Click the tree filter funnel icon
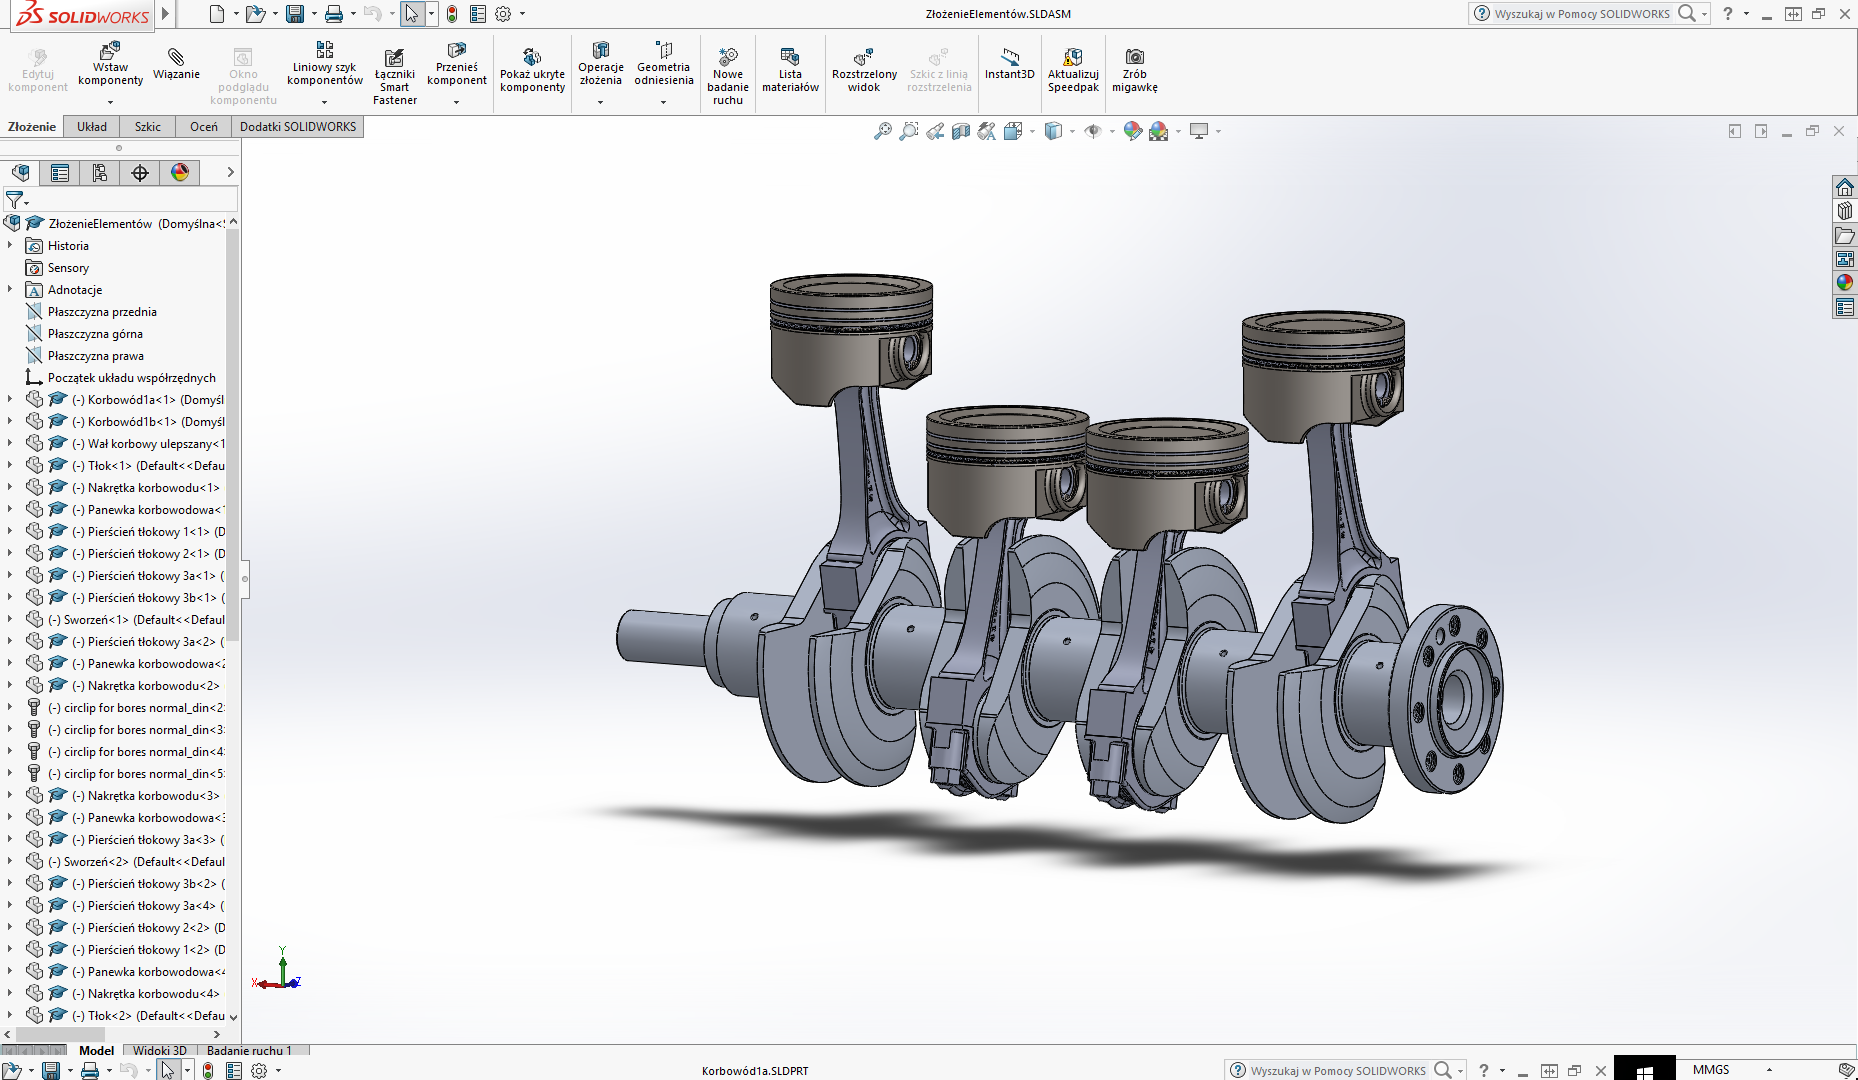The image size is (1858, 1080). point(14,200)
